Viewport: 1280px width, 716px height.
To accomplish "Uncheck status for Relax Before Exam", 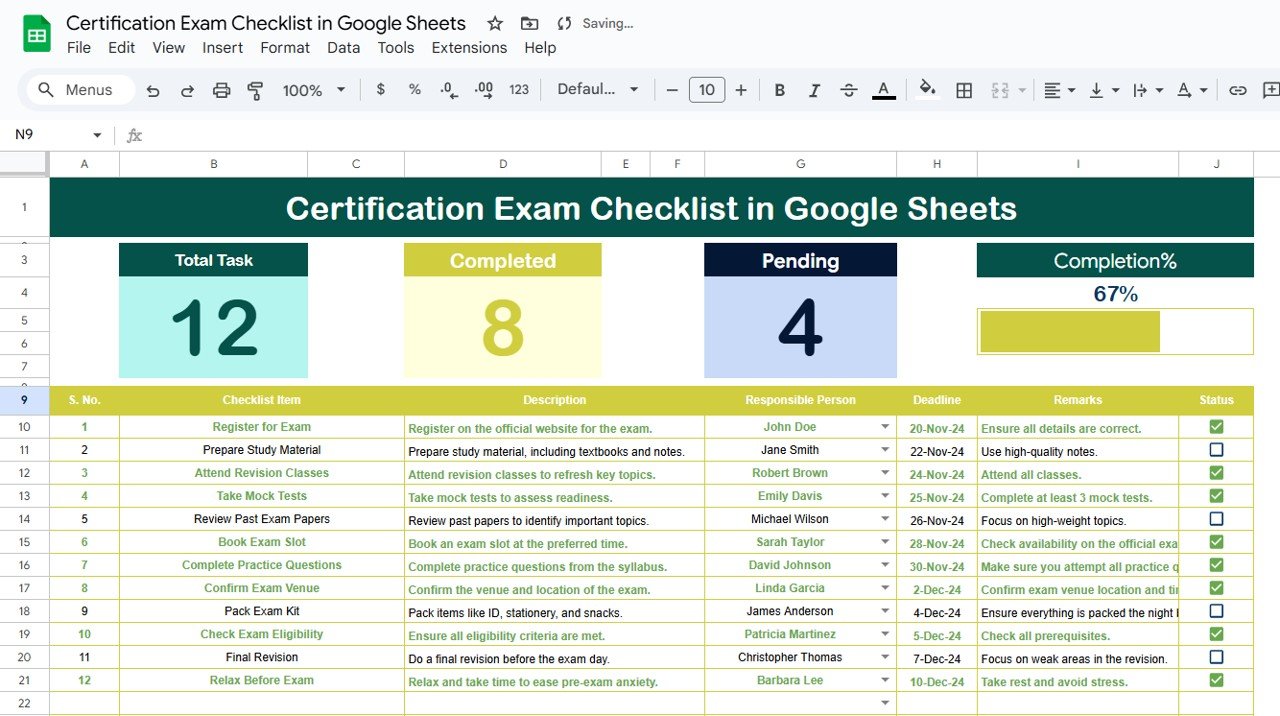I will 1216,680.
